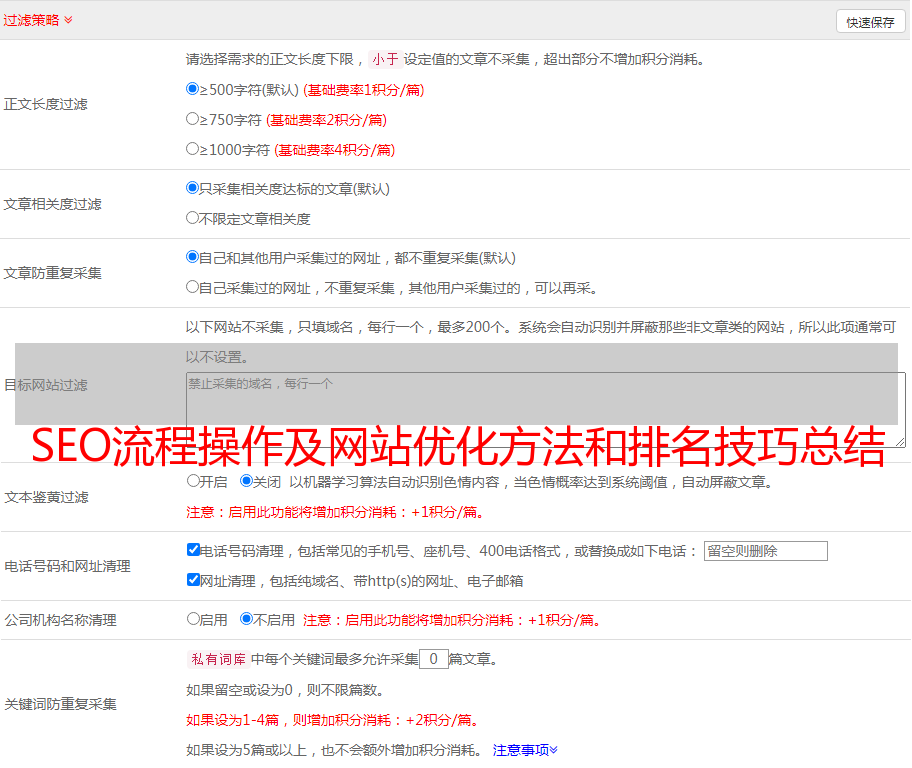Viewport: 912px width, 768px height.
Task: Toggle the 网址清理 checkbox
Action: coord(193,580)
